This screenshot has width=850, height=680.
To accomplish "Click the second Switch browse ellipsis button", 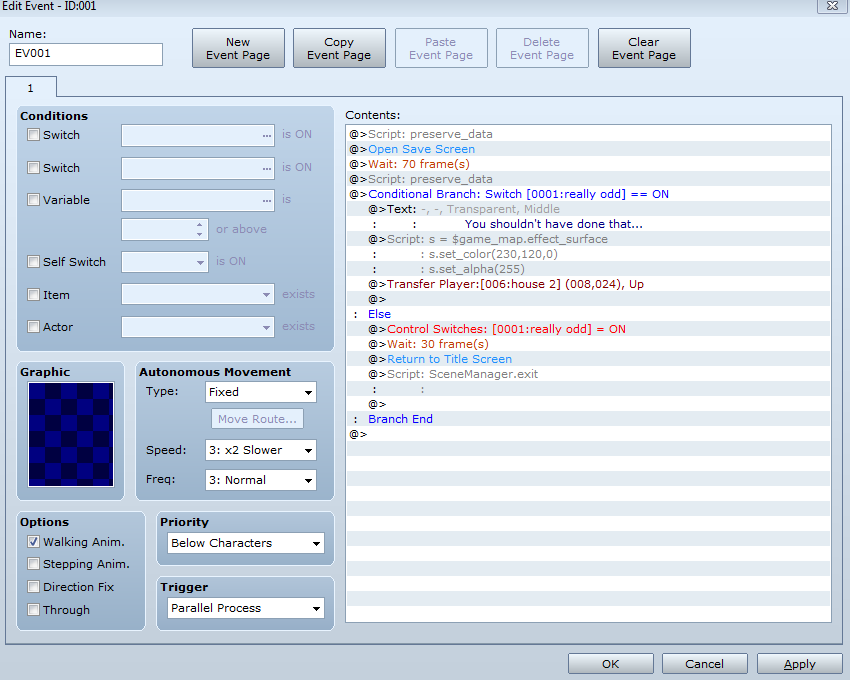I will pos(266,169).
